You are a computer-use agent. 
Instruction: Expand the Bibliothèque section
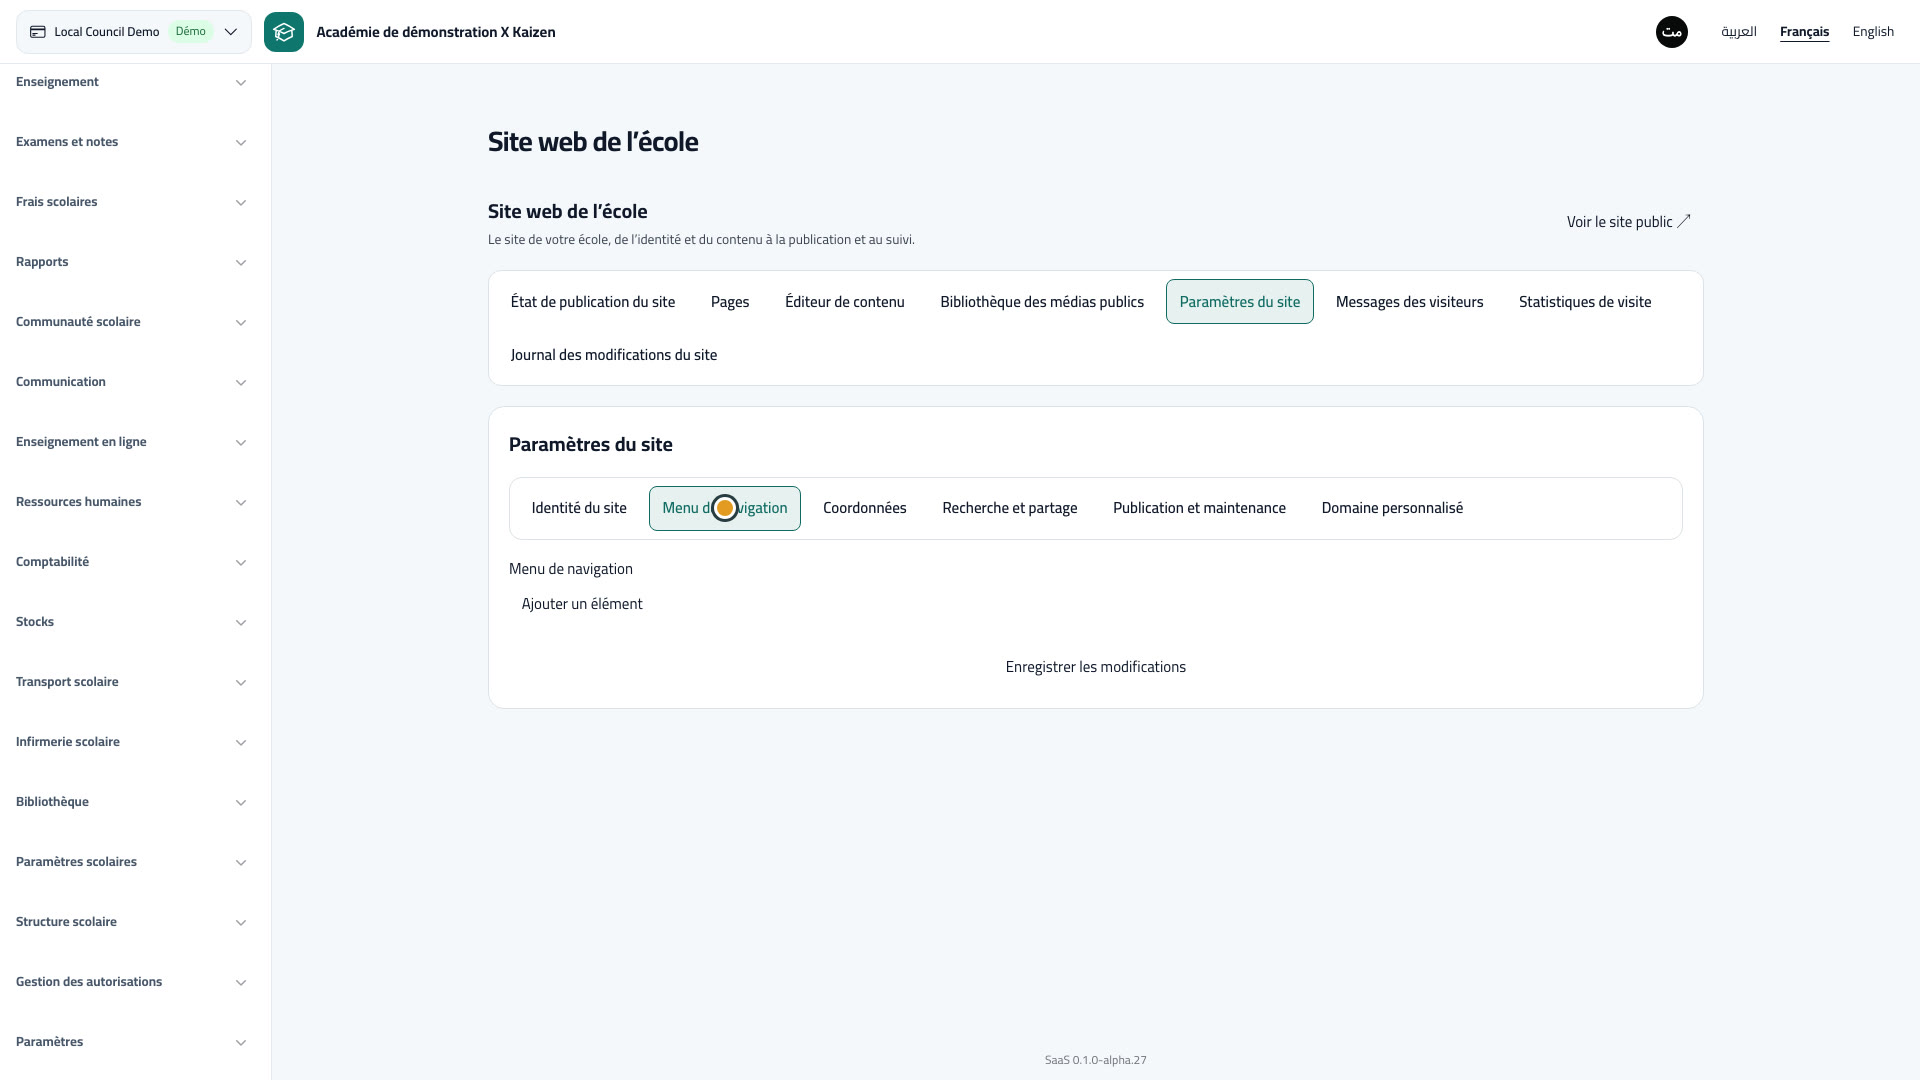click(131, 802)
